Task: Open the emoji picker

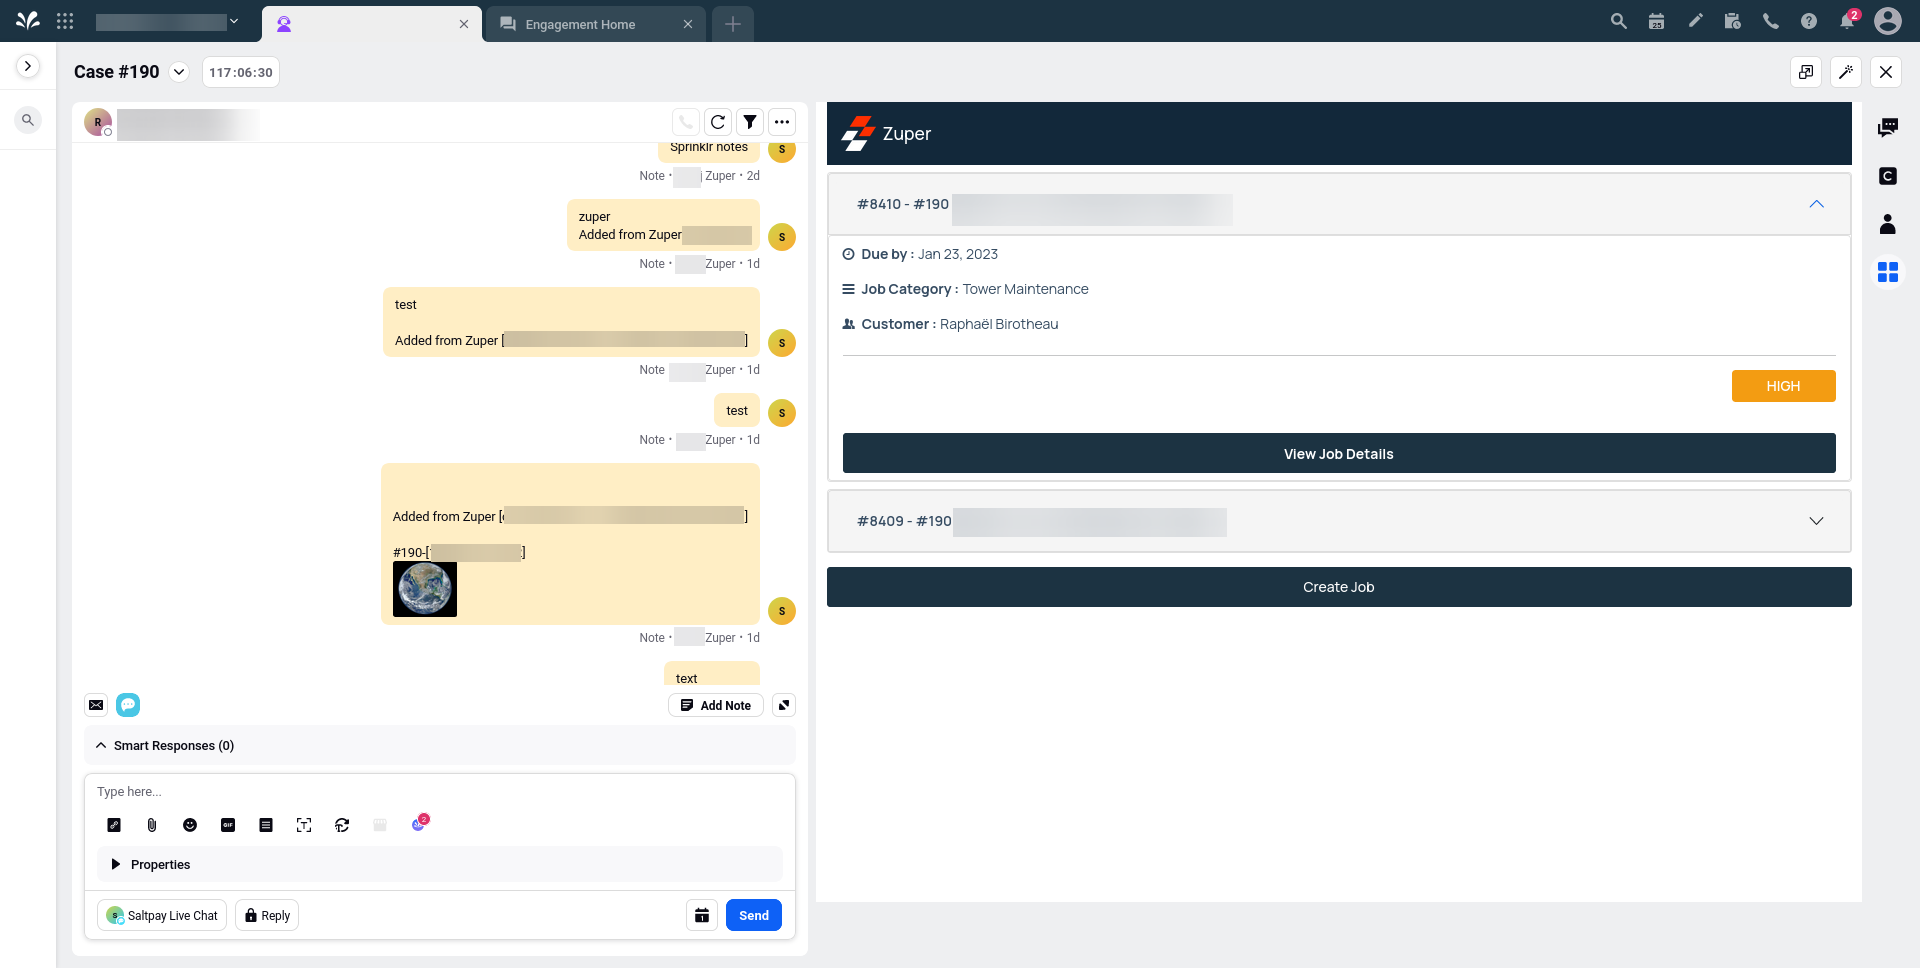Action: 190,825
